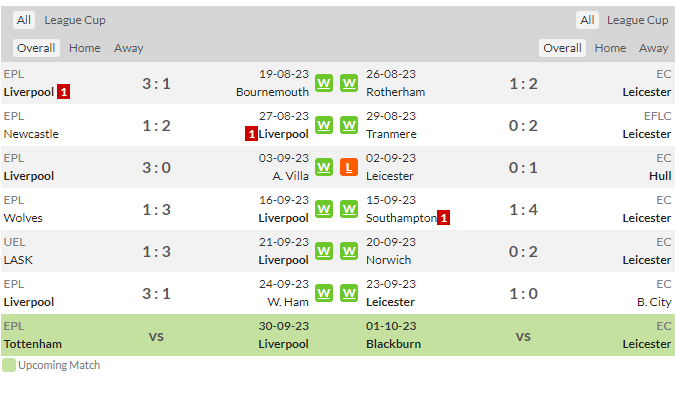Click the red card badge beside Southampton
This screenshot has height=395, width=675.
click(x=443, y=218)
